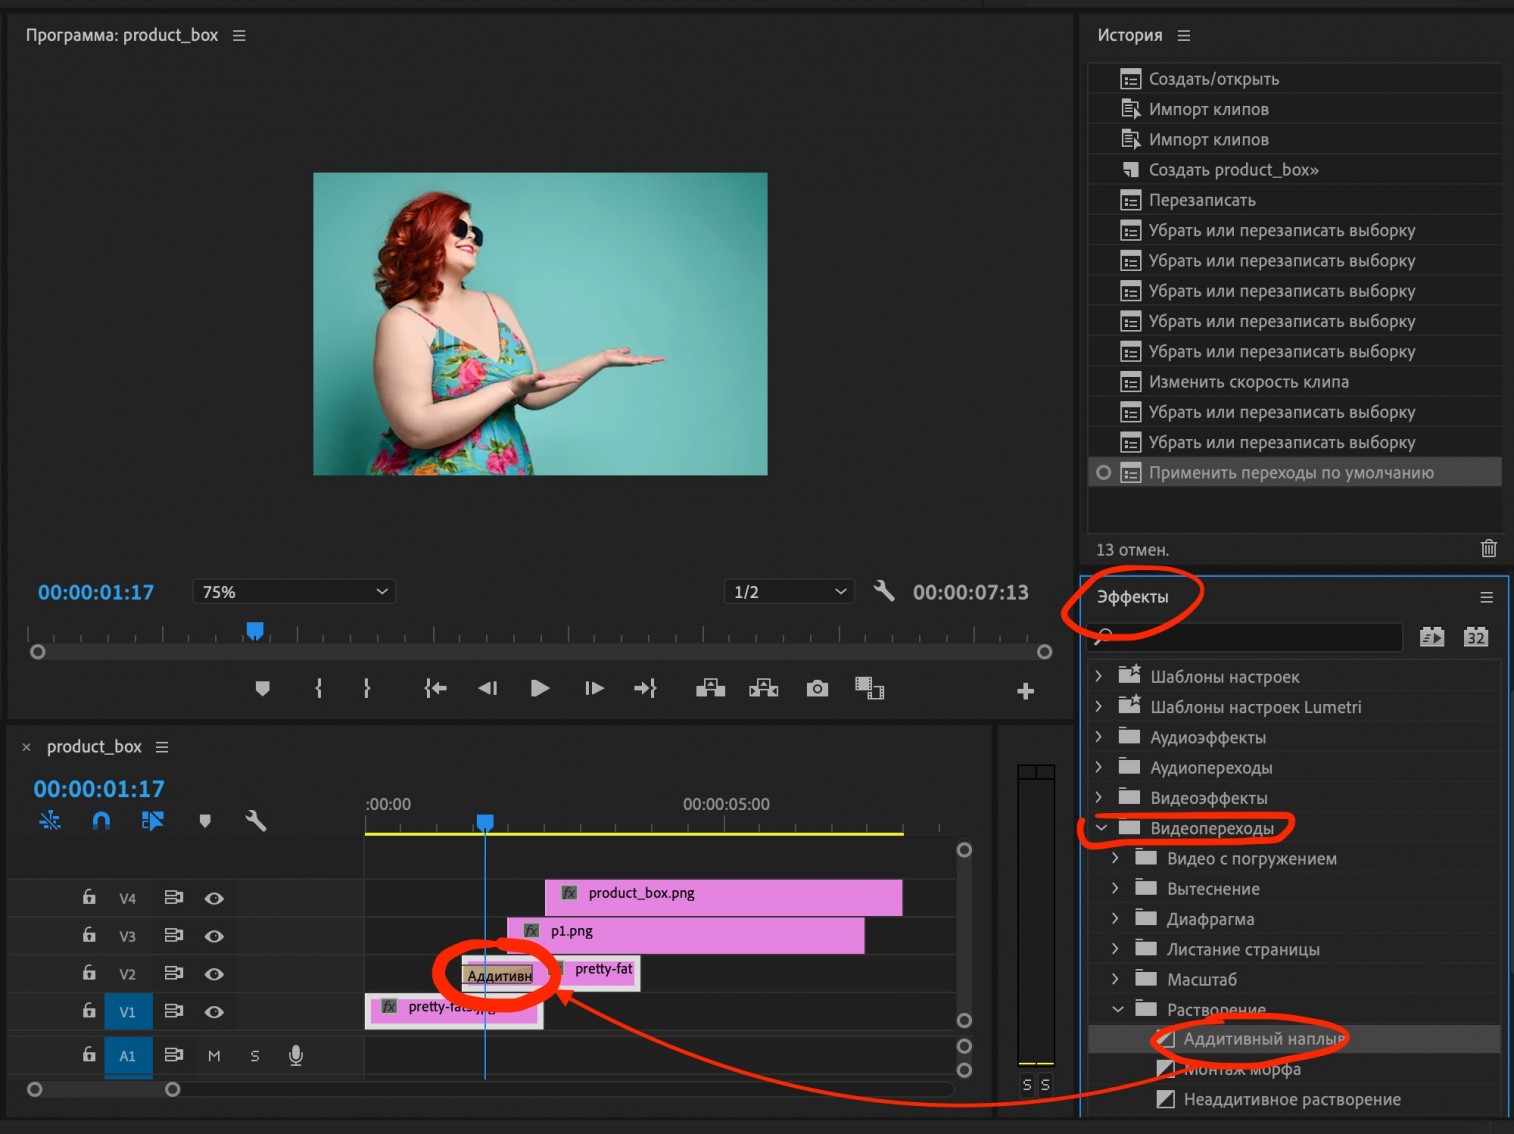Expand Шаблоны настроек Lumetri folder
1514x1134 pixels.
[x=1099, y=706]
